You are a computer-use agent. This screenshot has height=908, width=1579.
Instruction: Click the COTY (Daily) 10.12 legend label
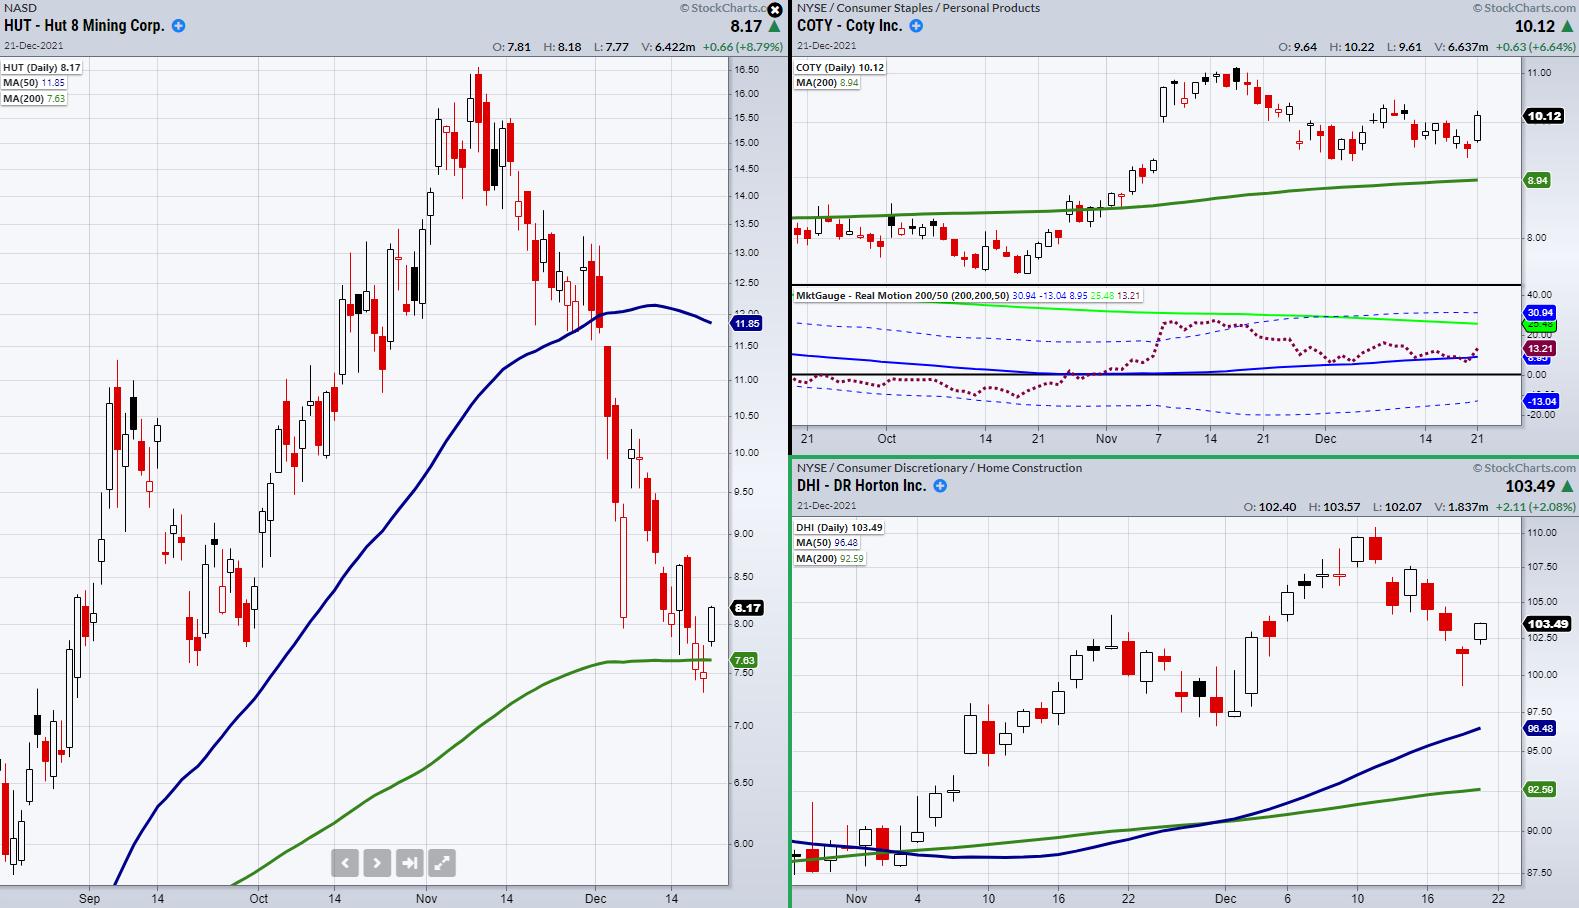click(840, 68)
